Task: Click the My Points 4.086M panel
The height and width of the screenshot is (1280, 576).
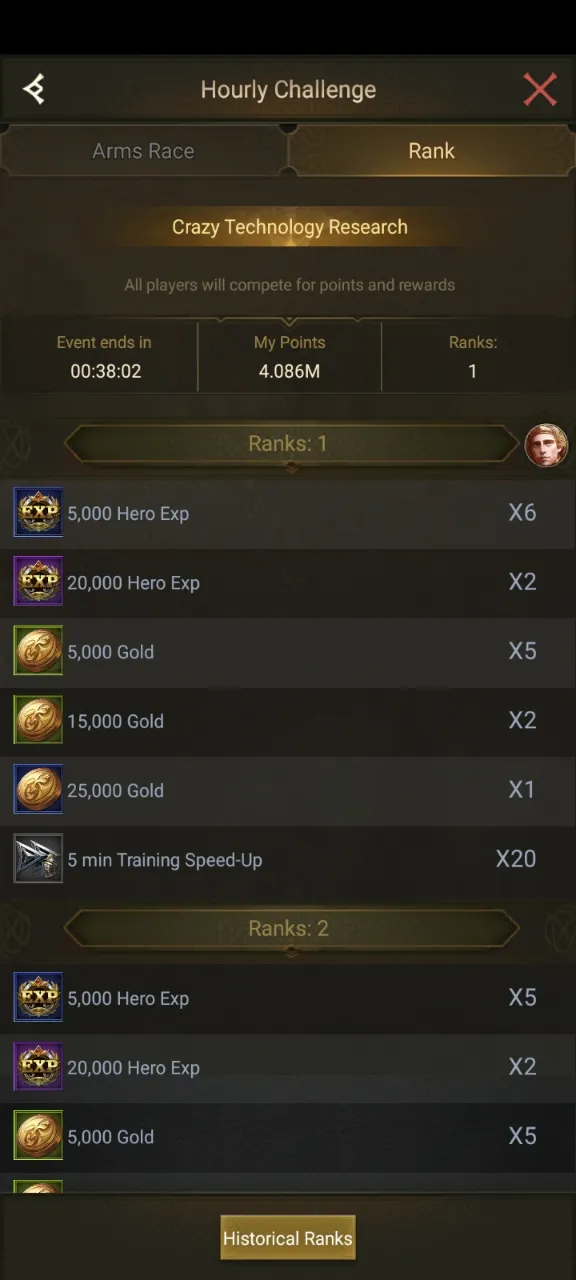Action: (290, 357)
